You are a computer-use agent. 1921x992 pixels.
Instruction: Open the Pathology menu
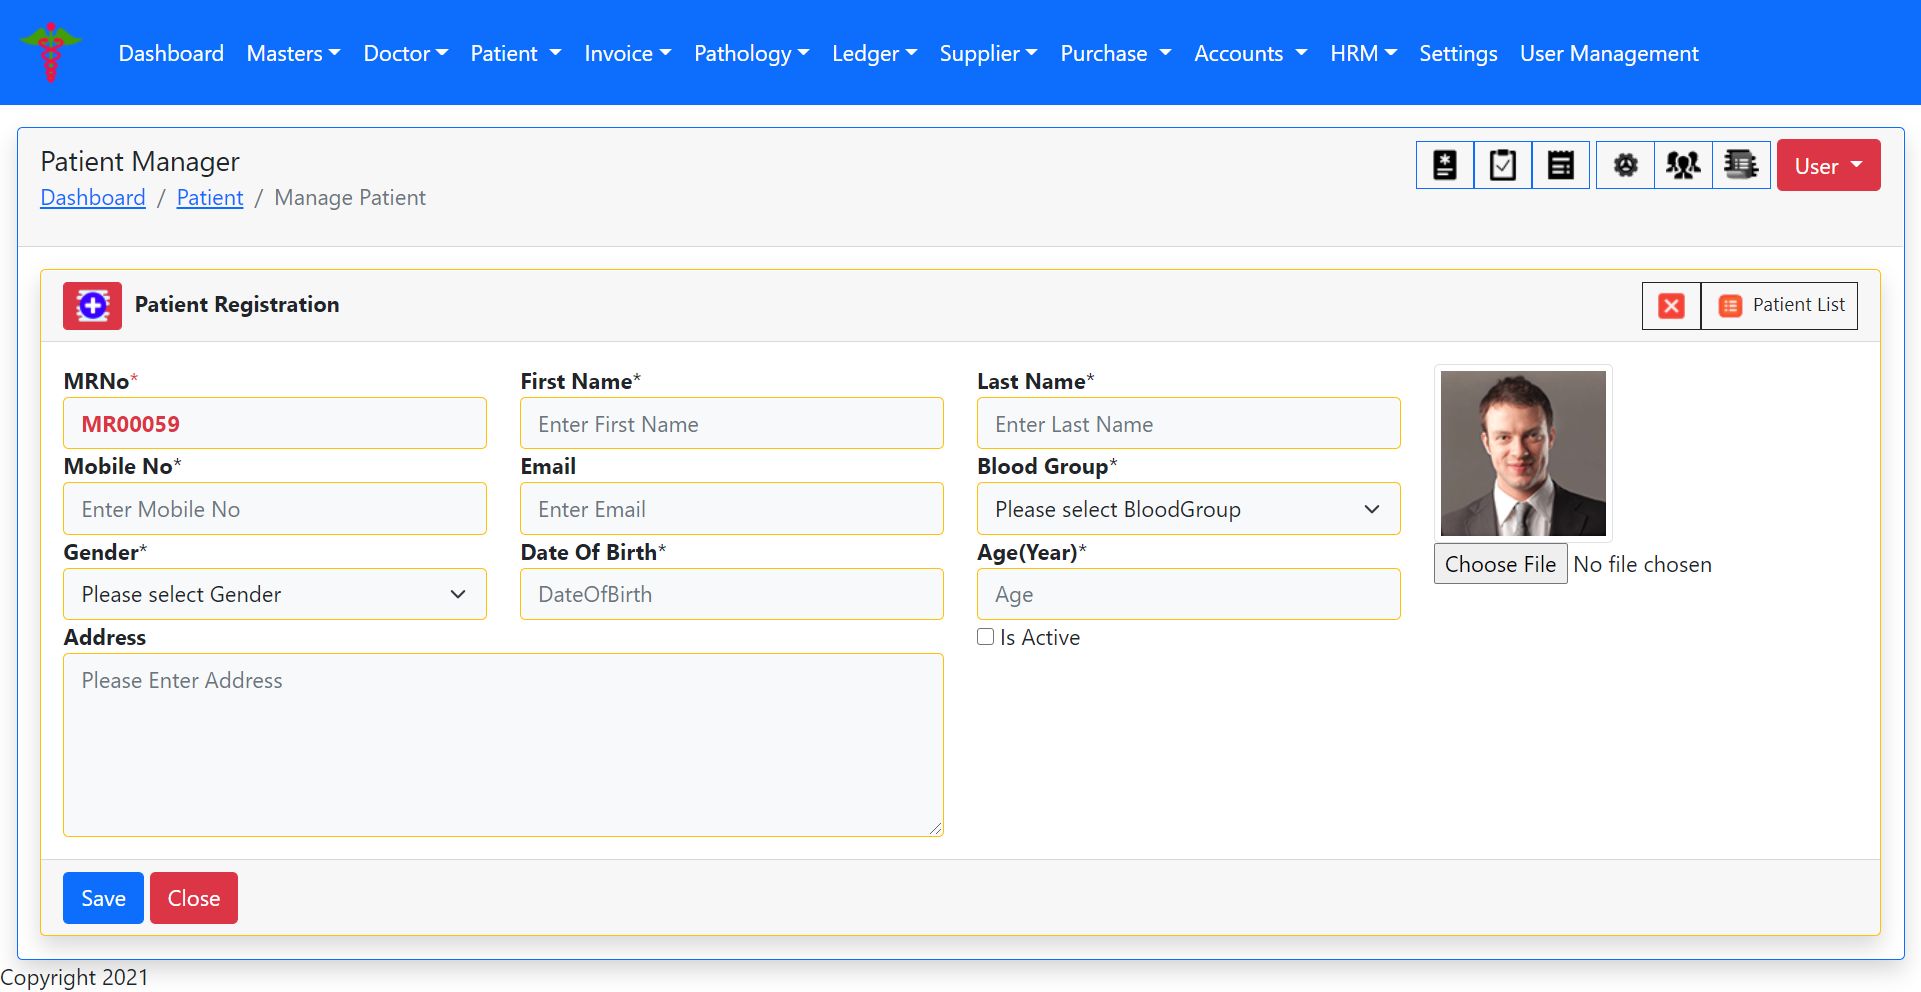point(751,54)
